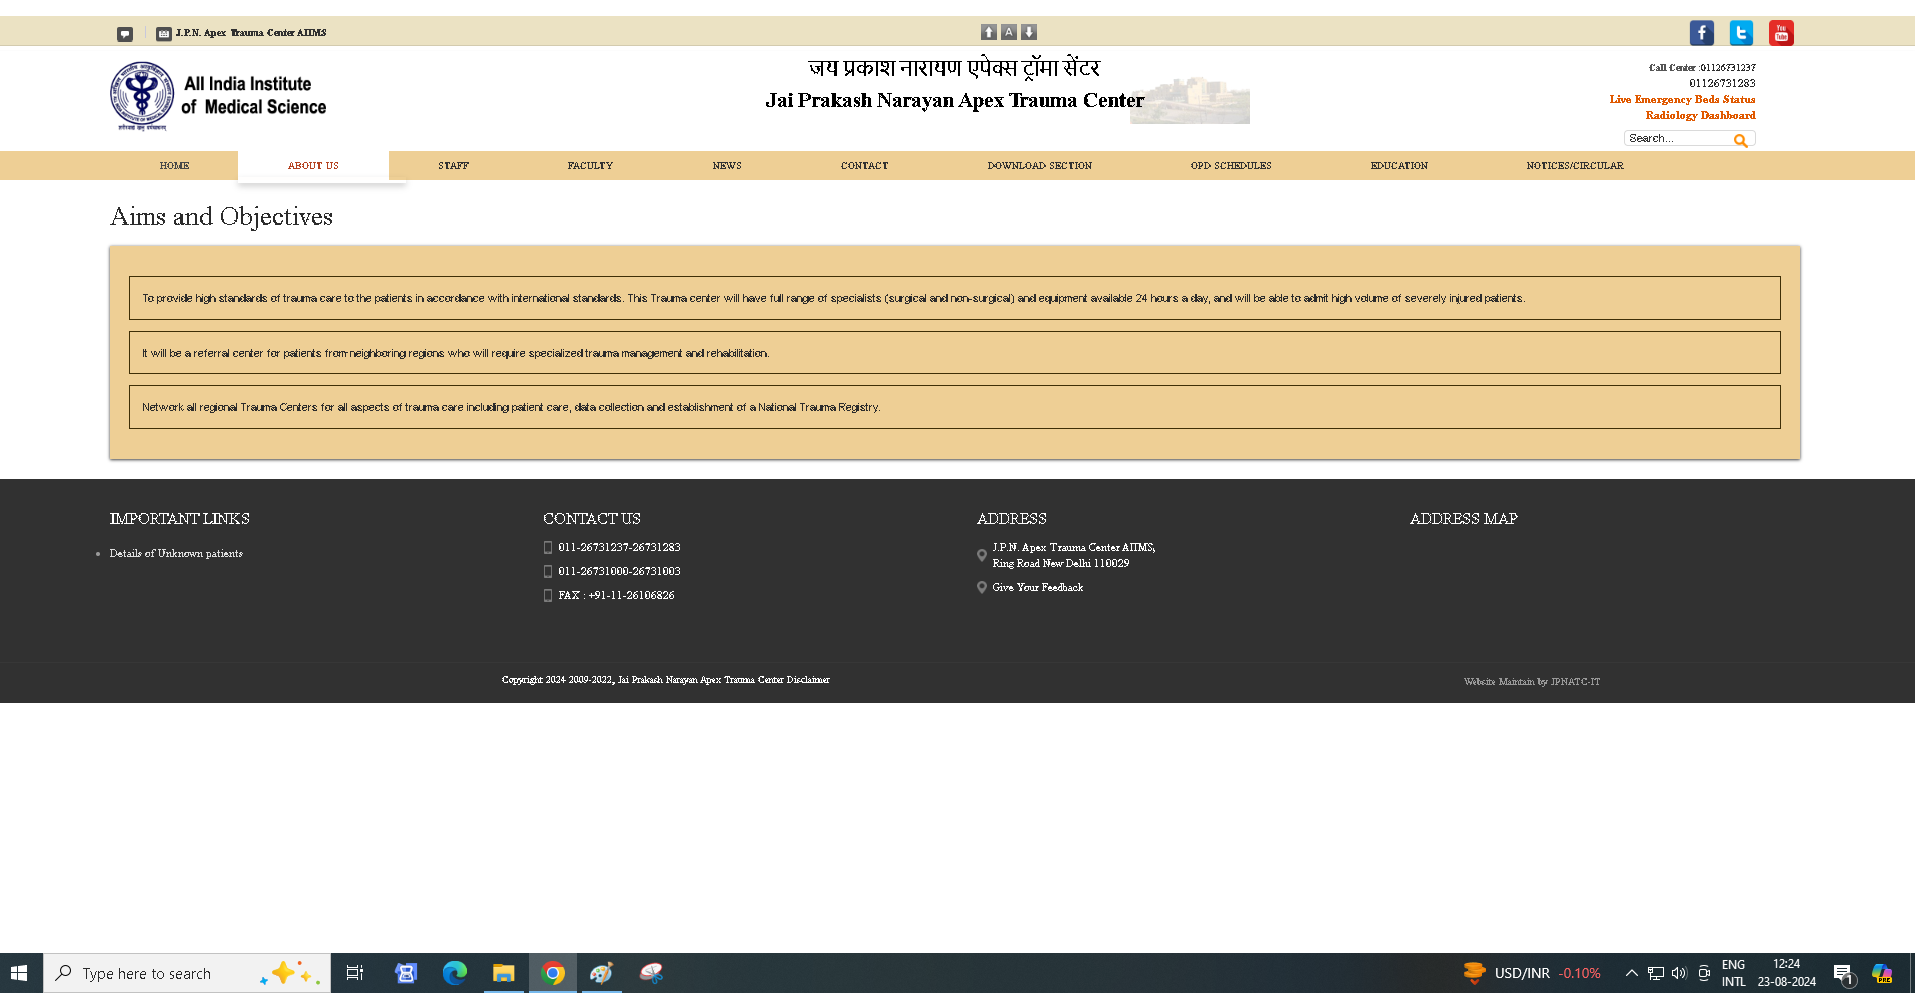The height and width of the screenshot is (993, 1915).
Task: Click the 'Network all regional Trauma Centers' paragraph
Action: pos(511,408)
